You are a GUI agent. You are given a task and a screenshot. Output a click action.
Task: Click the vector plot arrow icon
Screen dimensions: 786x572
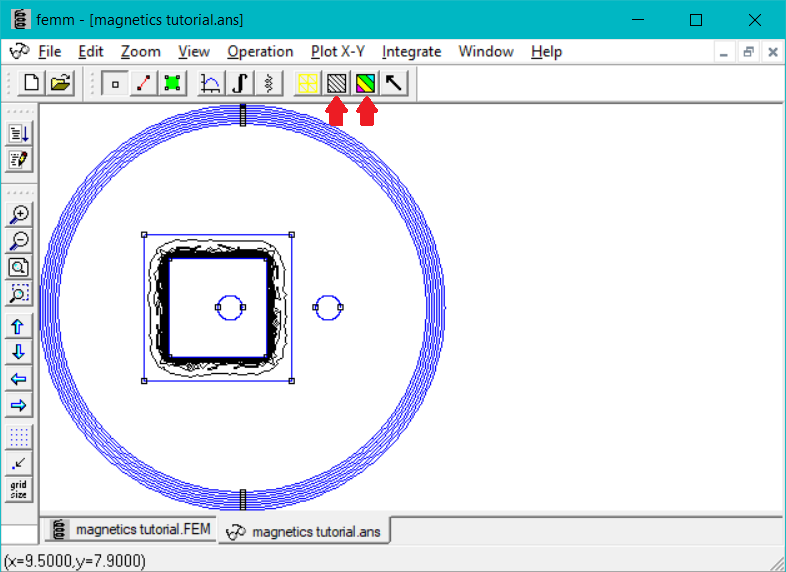point(394,84)
